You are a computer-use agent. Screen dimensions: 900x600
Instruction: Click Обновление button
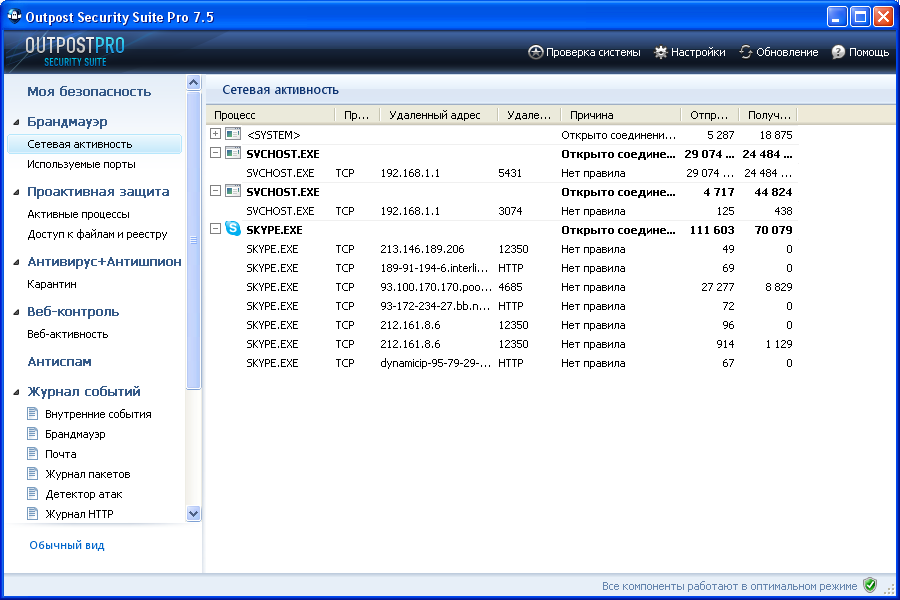click(x=779, y=52)
